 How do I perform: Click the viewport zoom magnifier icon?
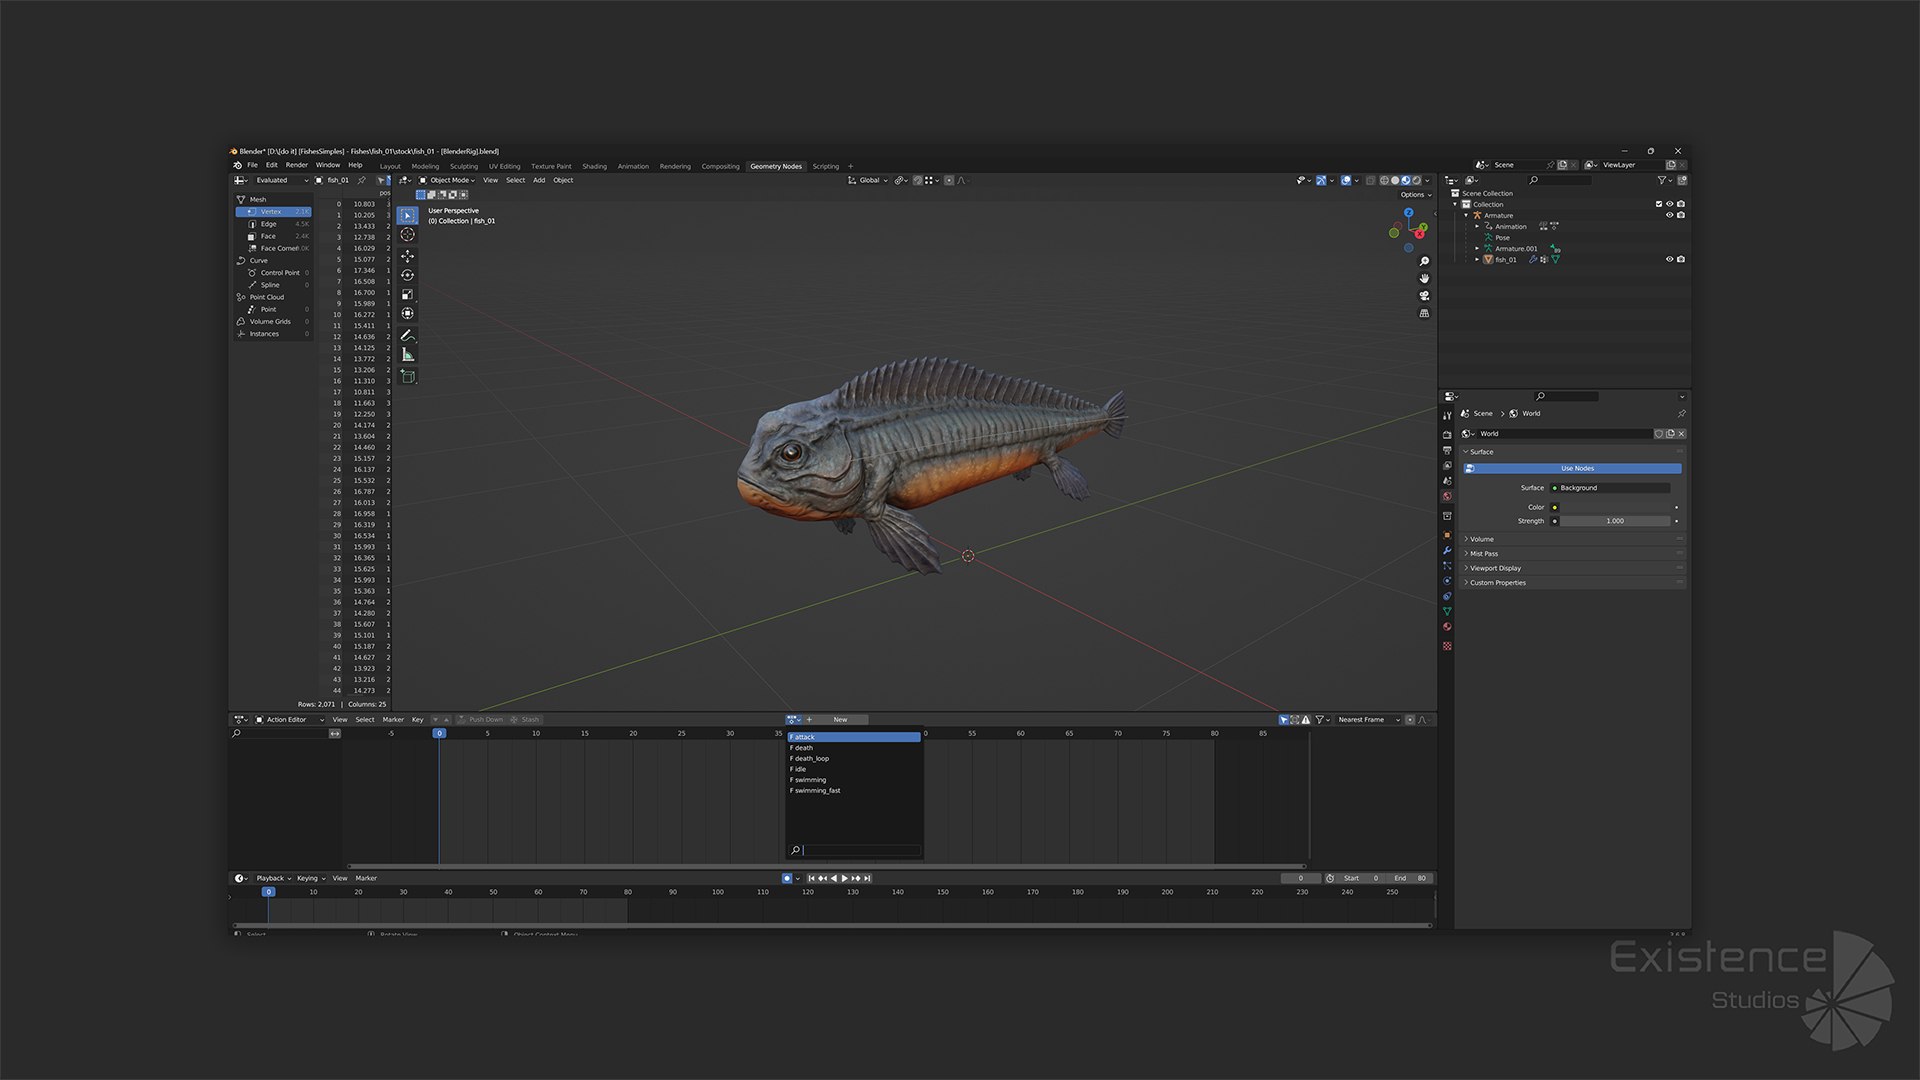[1424, 262]
